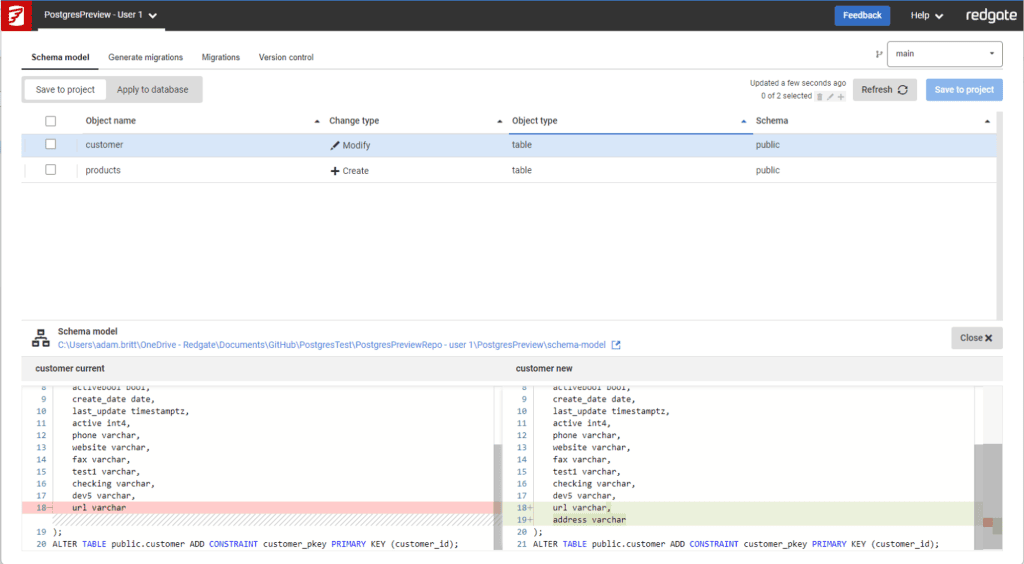Click the schema model hierarchy icon
This screenshot has height=564, width=1024.
tap(40, 338)
